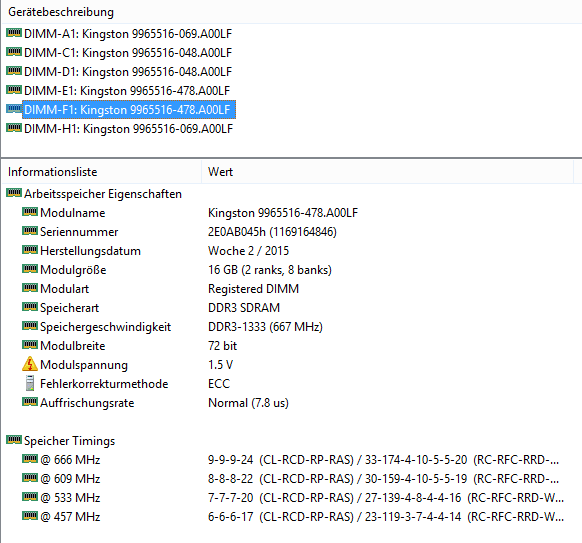
Task: Click the icon beside Speicher Timings
Action: pos(14,440)
